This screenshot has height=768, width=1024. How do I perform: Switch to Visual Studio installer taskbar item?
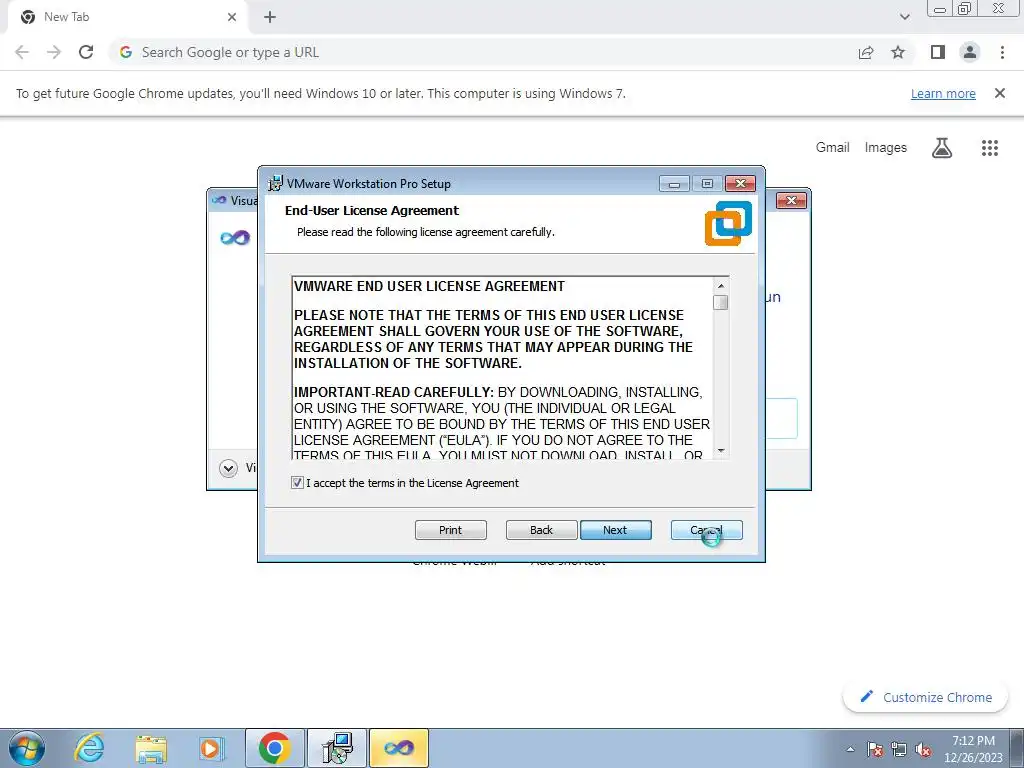point(399,748)
